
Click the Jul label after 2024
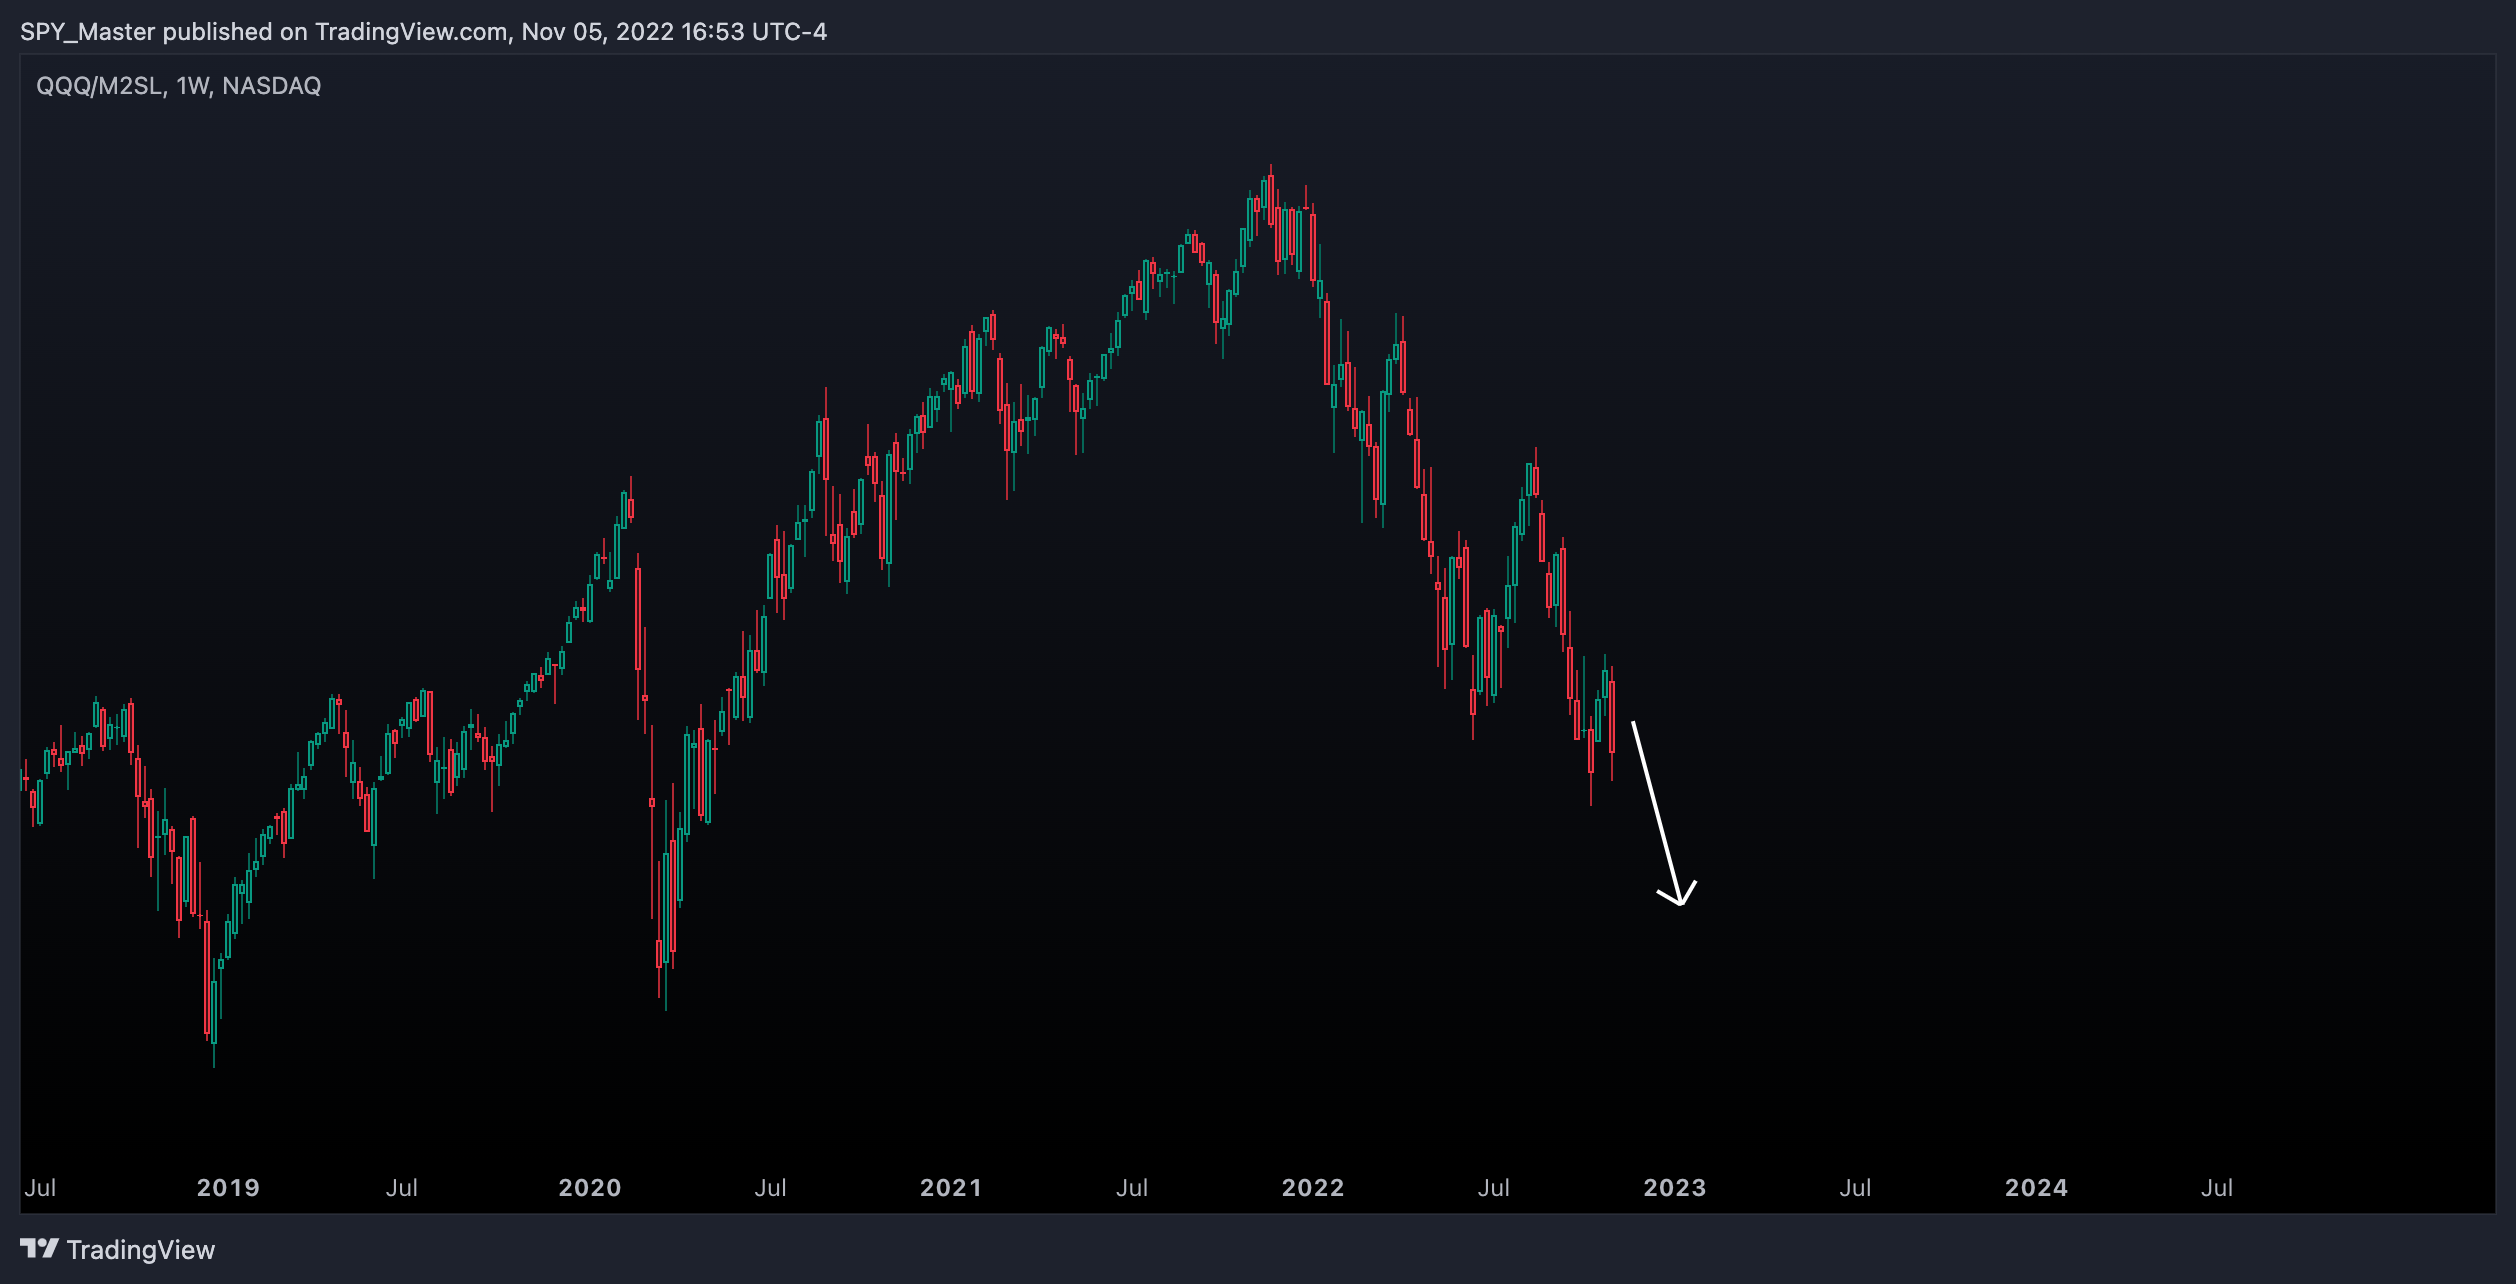(x=2217, y=1188)
